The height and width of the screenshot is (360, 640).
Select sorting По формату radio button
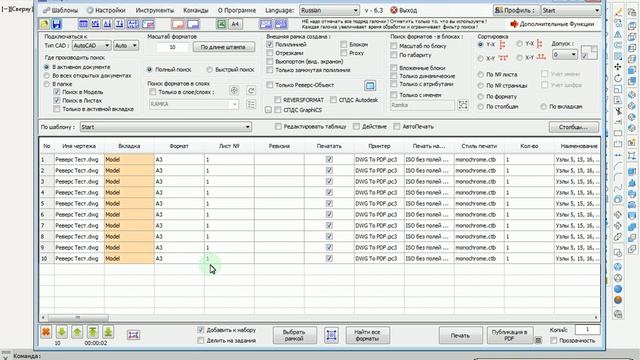480,97
